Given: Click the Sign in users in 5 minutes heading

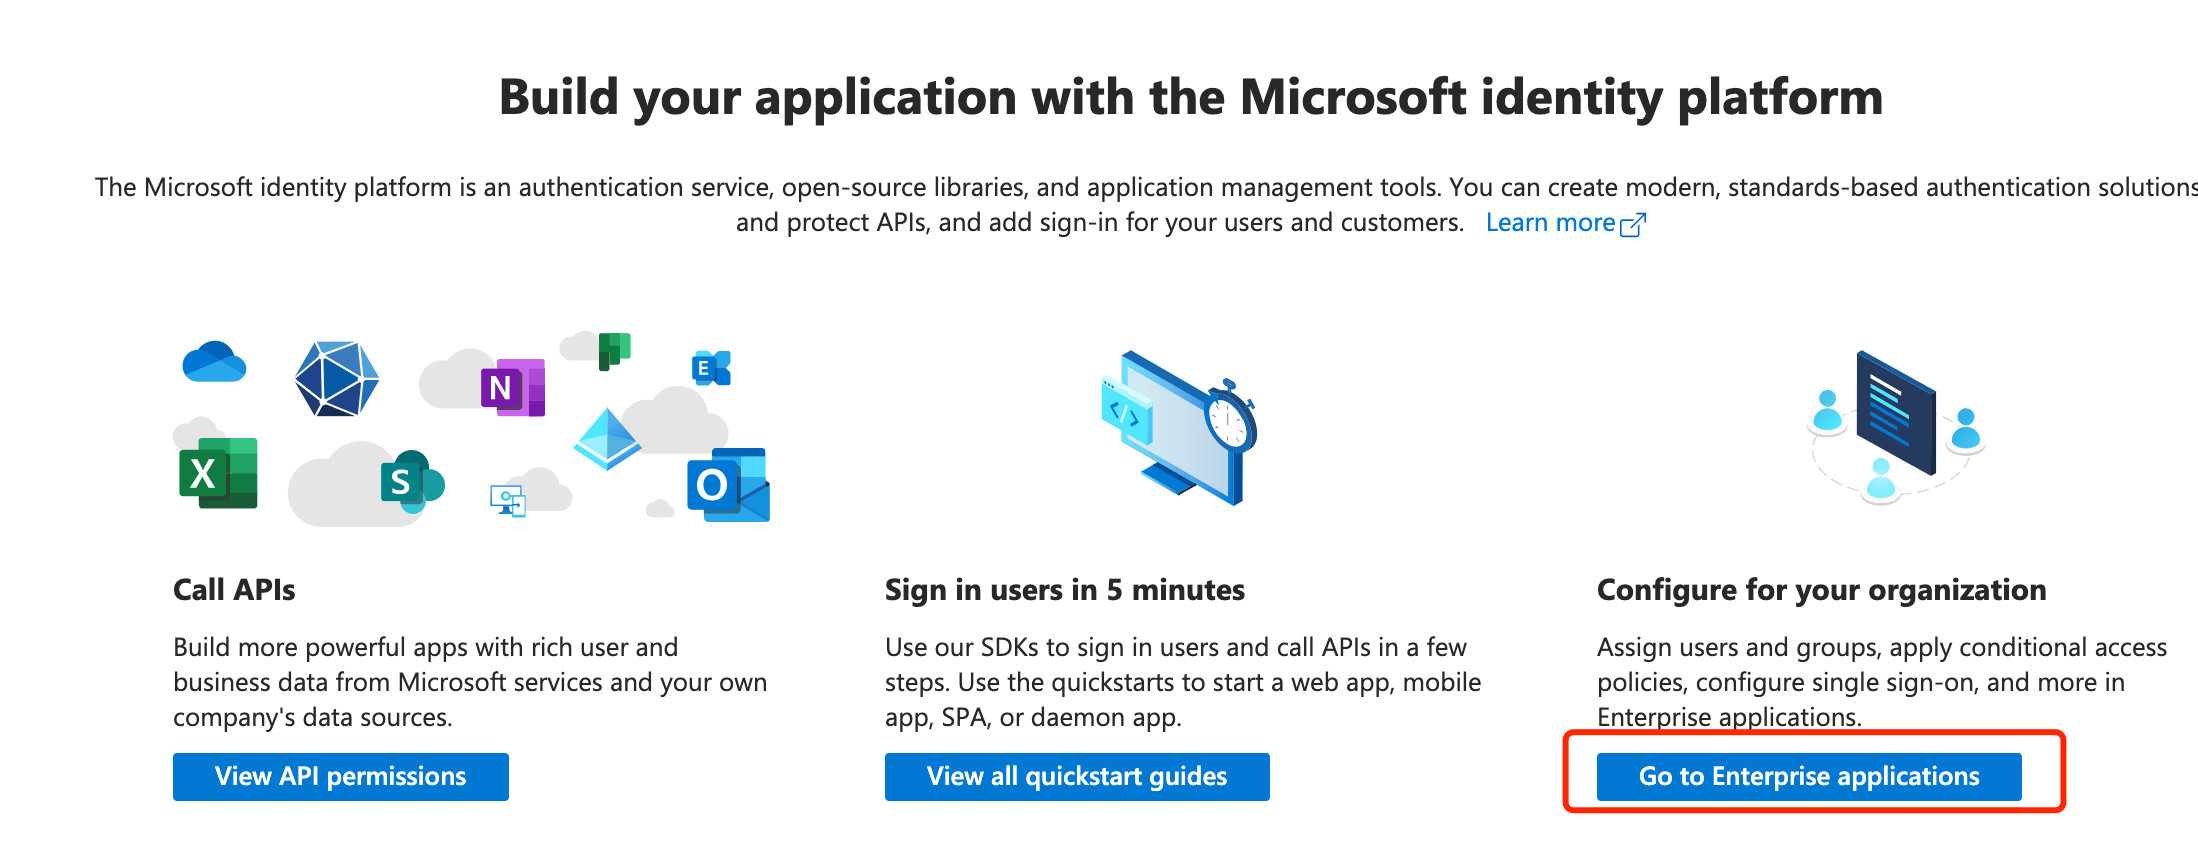Looking at the screenshot, I should coord(1064,590).
